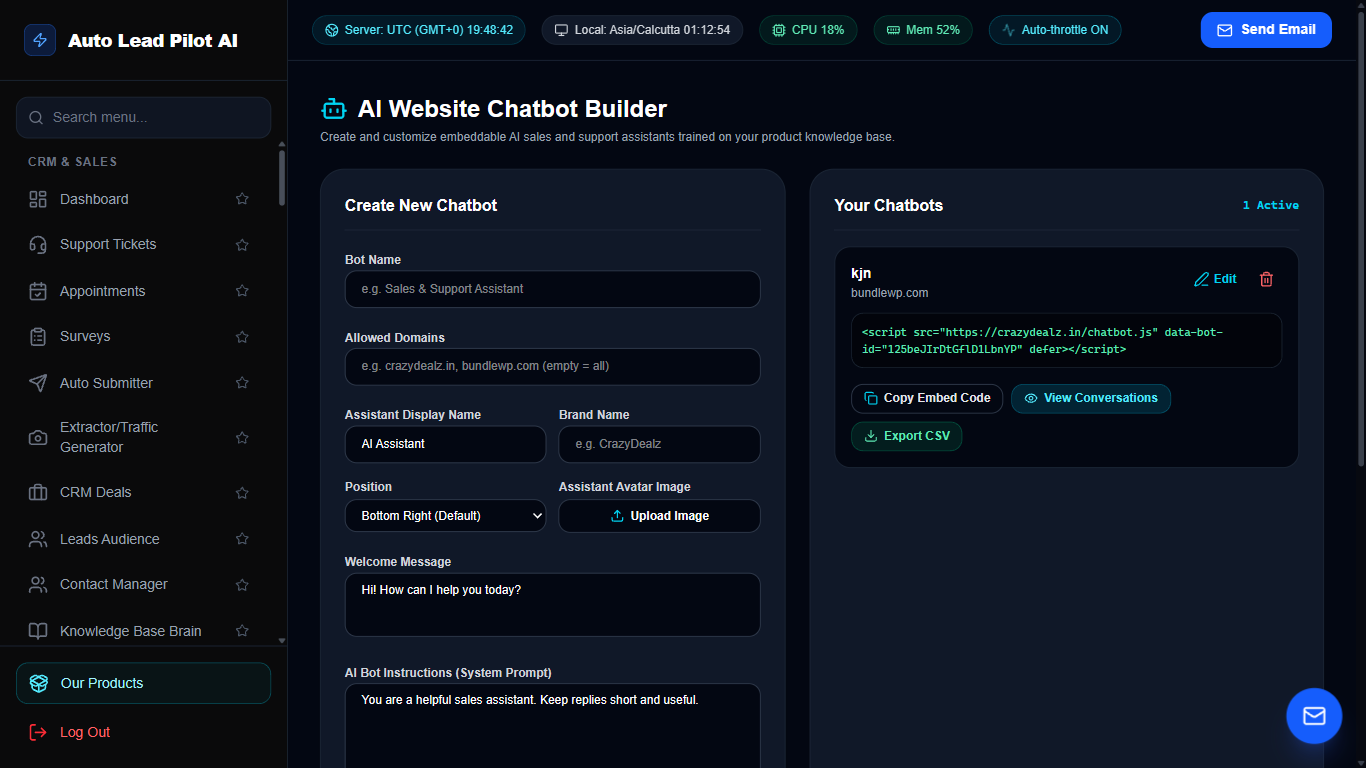Delete the kjn chatbot via trash icon
Screen dimensions: 1366x768
click(x=1266, y=279)
